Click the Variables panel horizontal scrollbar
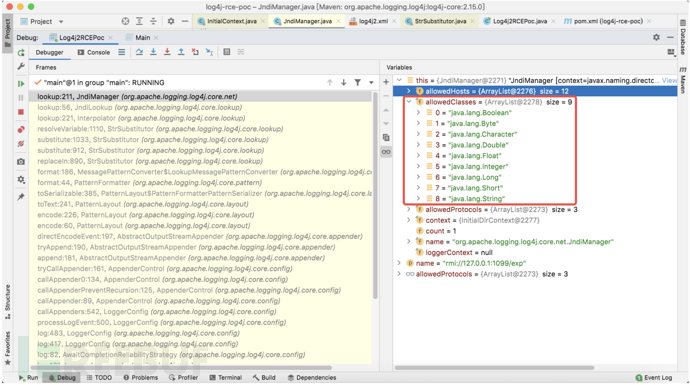Screen dimensions: 690x385 click(495, 367)
